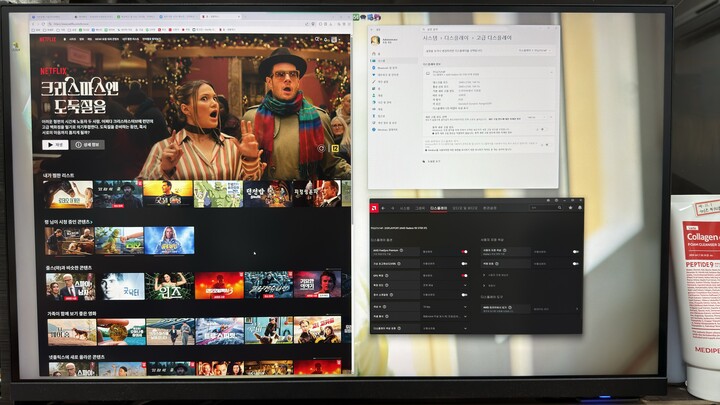Viewport: 720px width, 405px height.
Task: Click the magnifier in AMD search box
Action: pyautogui.click(x=559, y=208)
